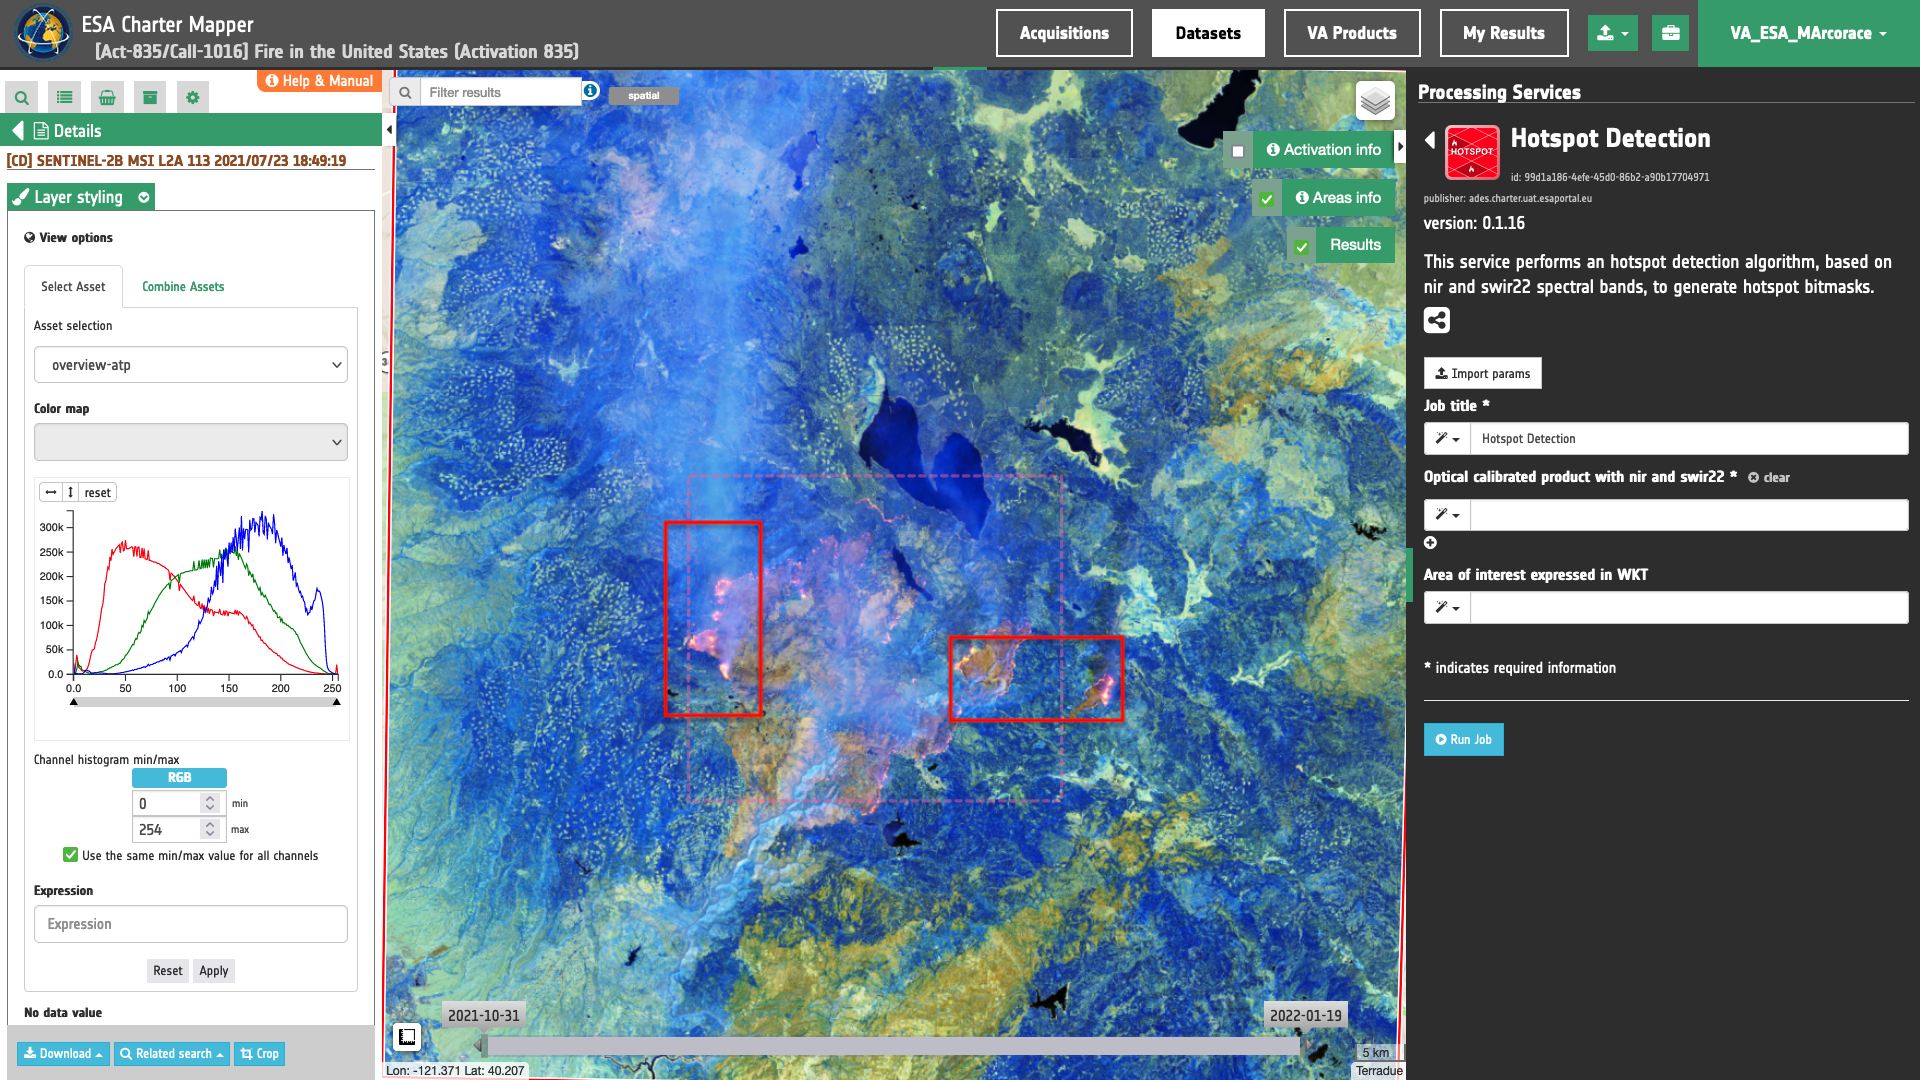Open the archive box icon in left panel
This screenshot has height=1080, width=1920.
pyautogui.click(x=150, y=98)
